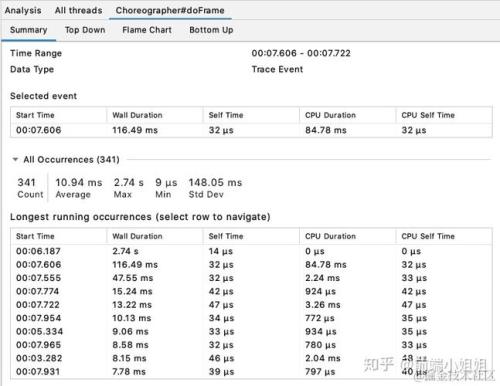
Task: Select the Choreographer#doFrame tab
Action: tap(170, 10)
